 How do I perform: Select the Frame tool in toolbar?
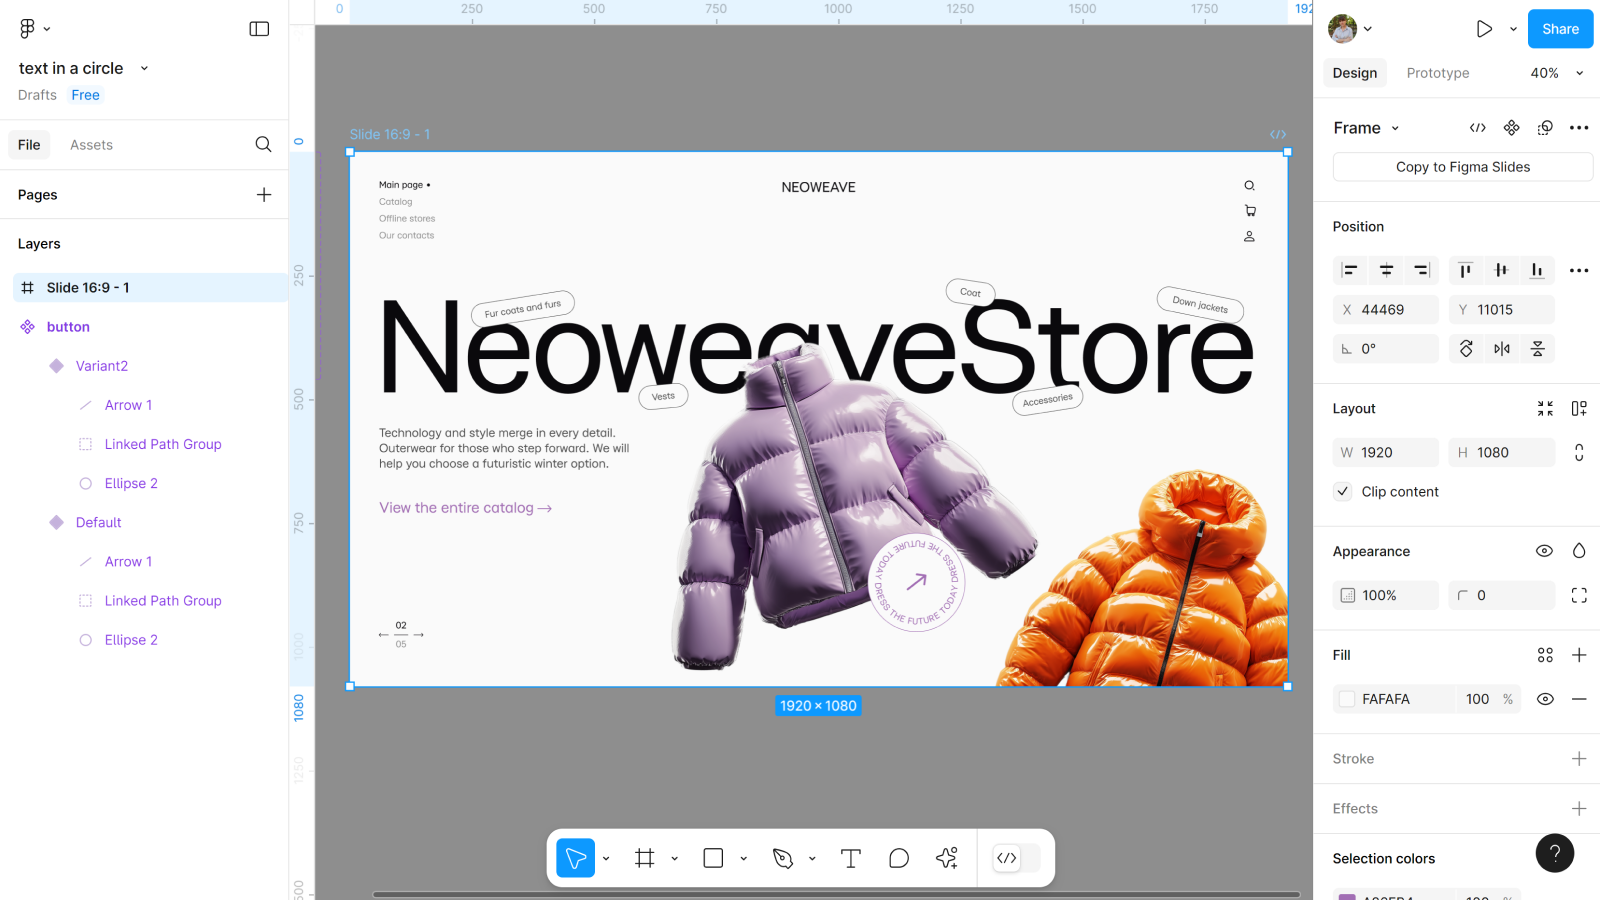pos(645,858)
